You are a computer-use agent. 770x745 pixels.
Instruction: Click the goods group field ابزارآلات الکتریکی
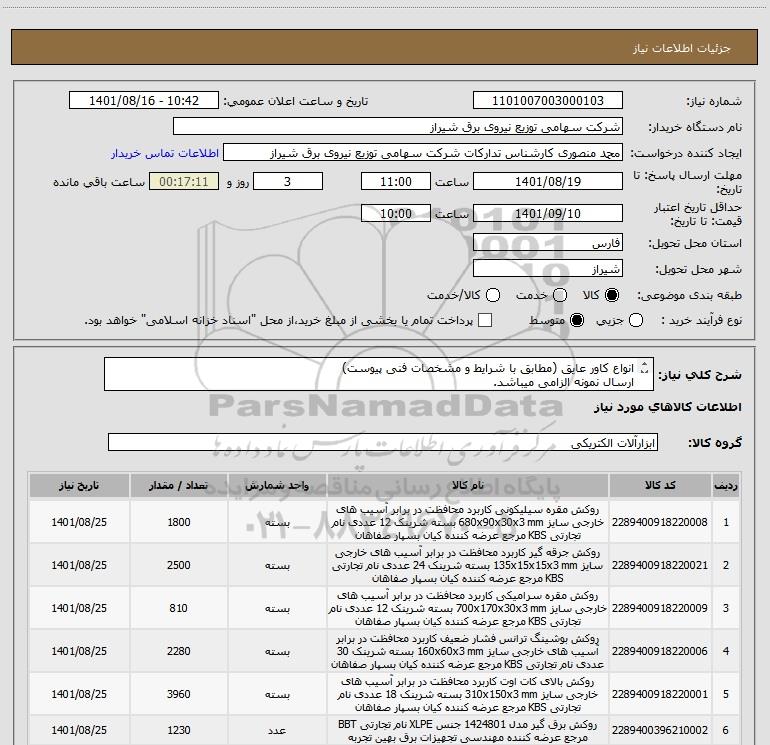(x=383, y=442)
